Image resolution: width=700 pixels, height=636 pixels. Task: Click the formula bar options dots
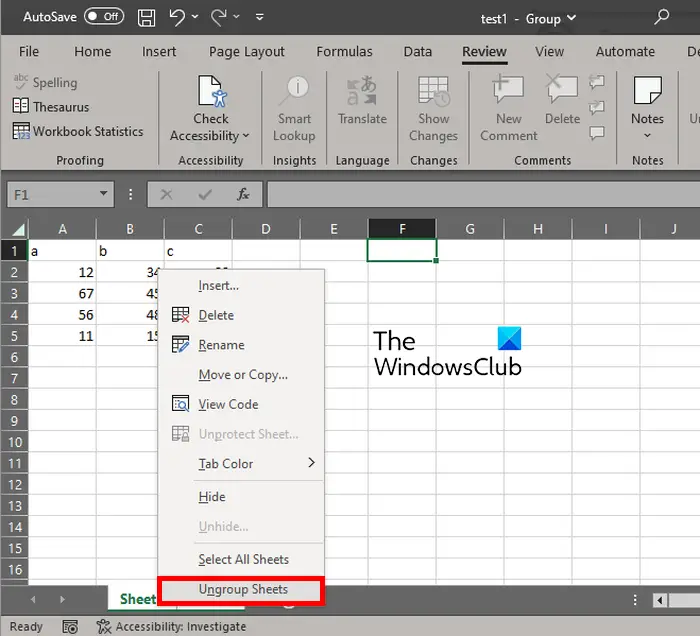coord(130,194)
